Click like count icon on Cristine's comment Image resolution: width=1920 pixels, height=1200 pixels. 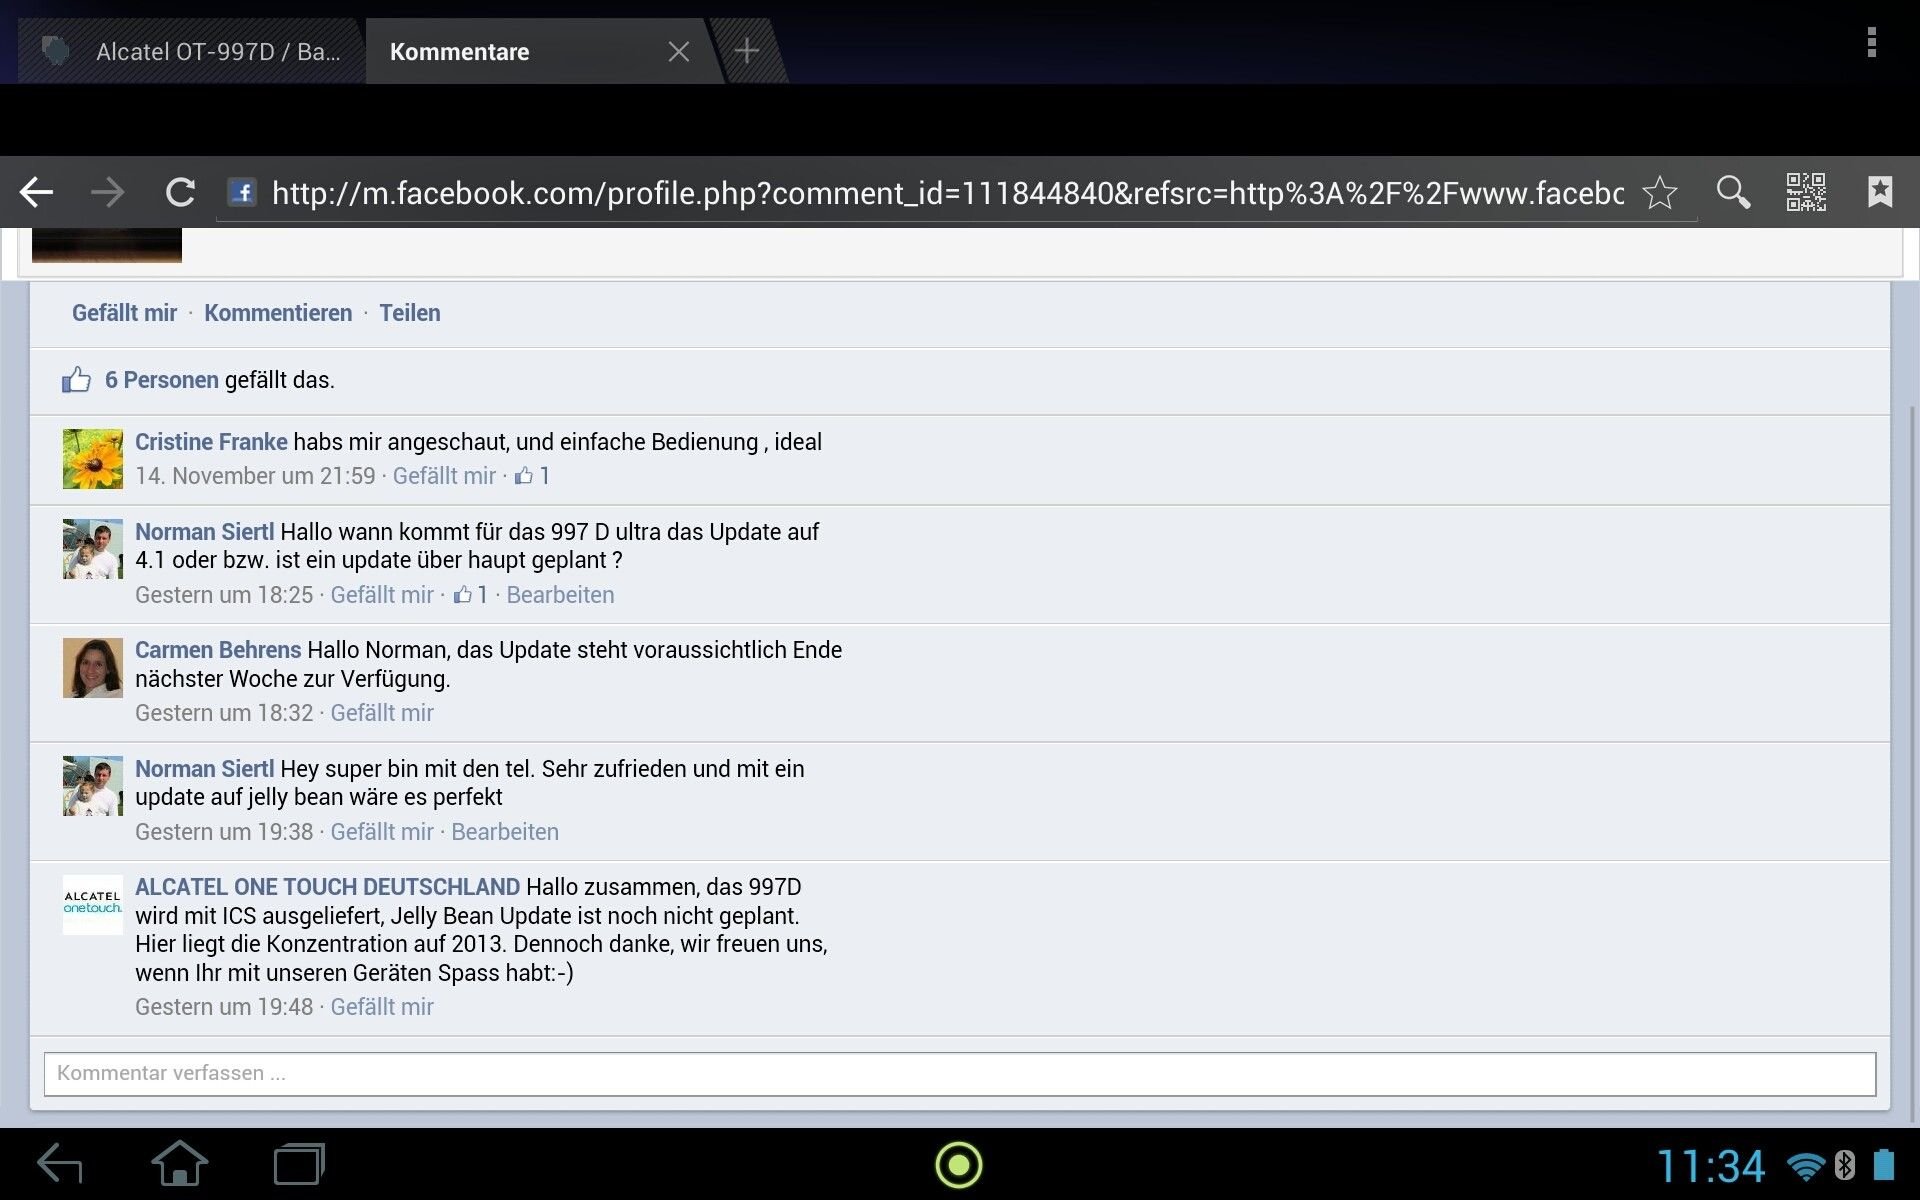pos(524,476)
